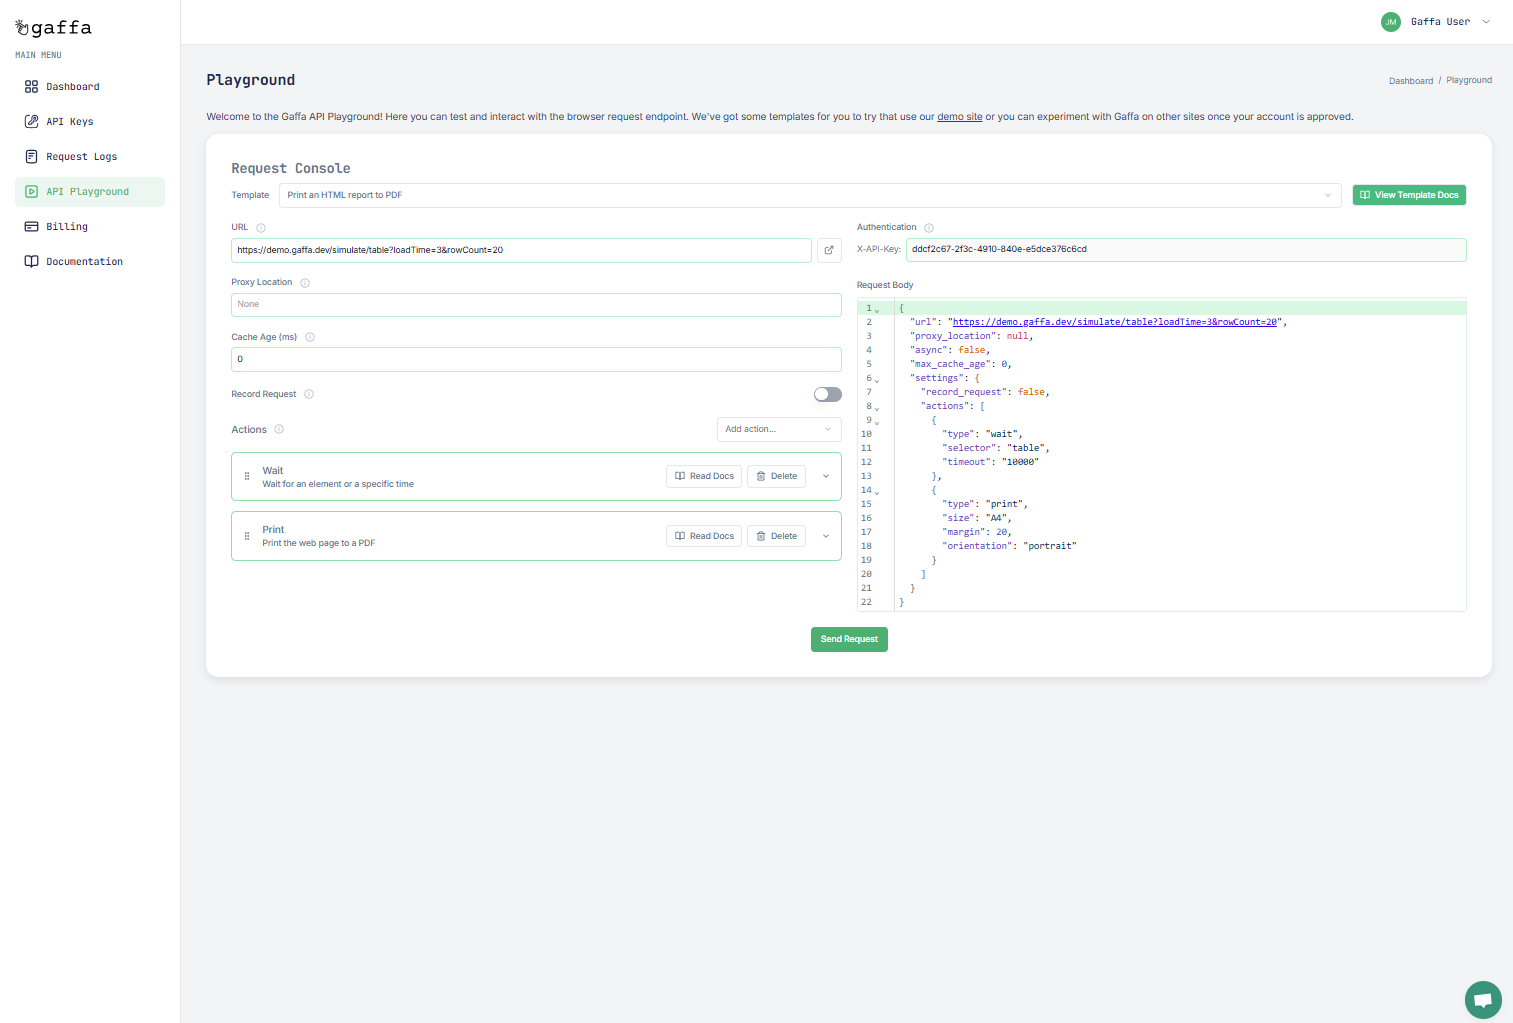Viewport: 1513px width, 1023px height.
Task: Click the Authentication info icon
Action: (929, 228)
